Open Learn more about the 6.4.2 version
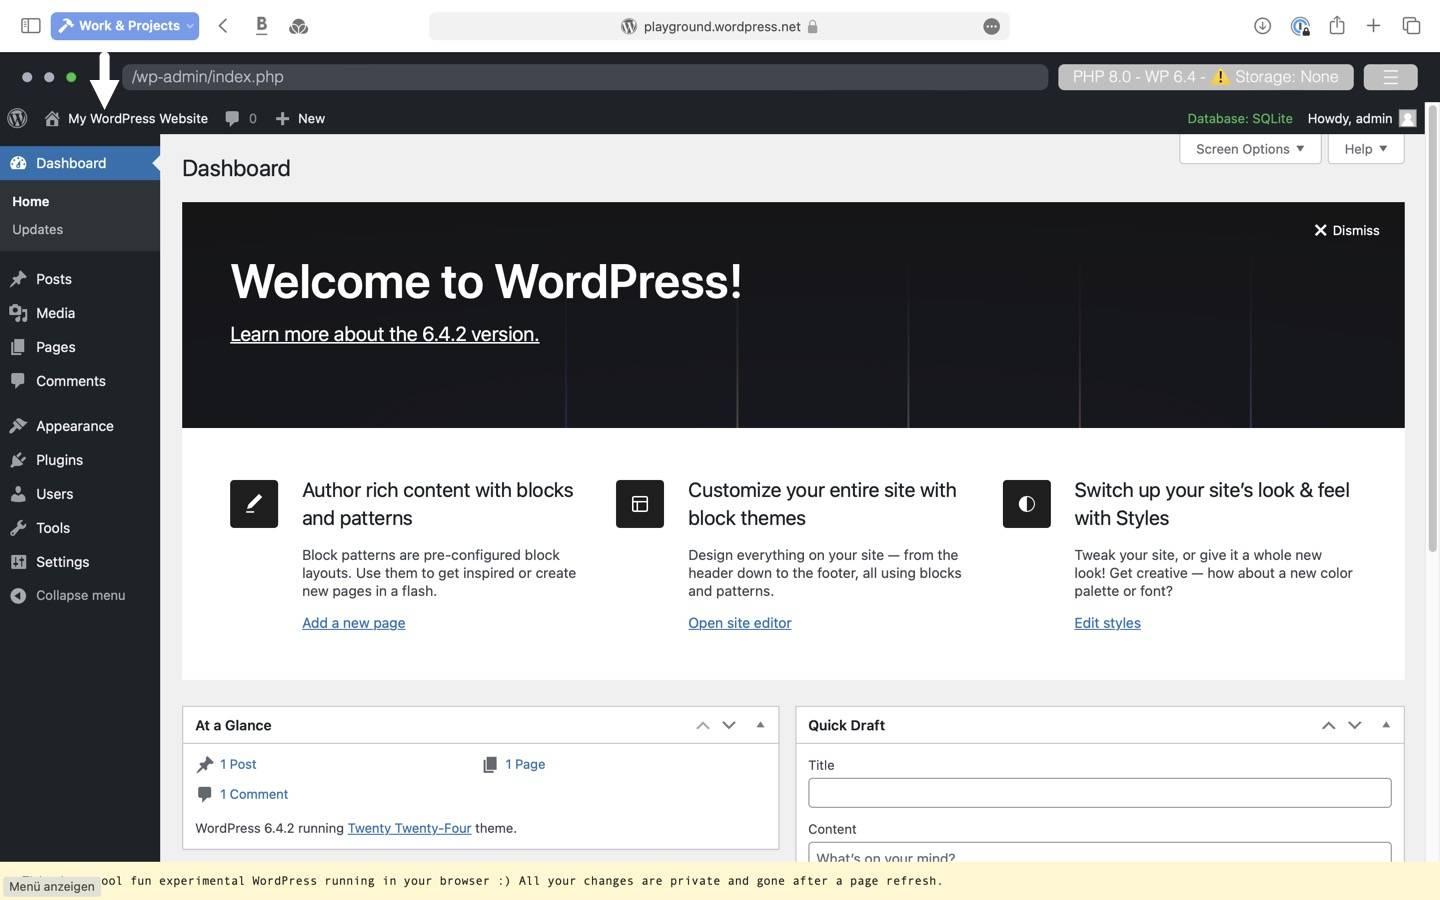1440x900 pixels. pos(384,334)
